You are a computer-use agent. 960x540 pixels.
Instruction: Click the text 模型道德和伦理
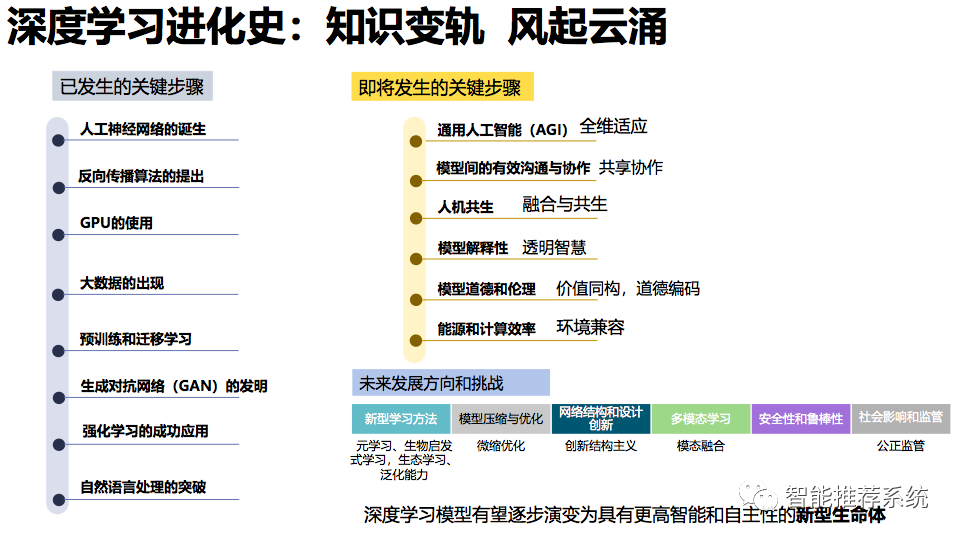point(487,289)
